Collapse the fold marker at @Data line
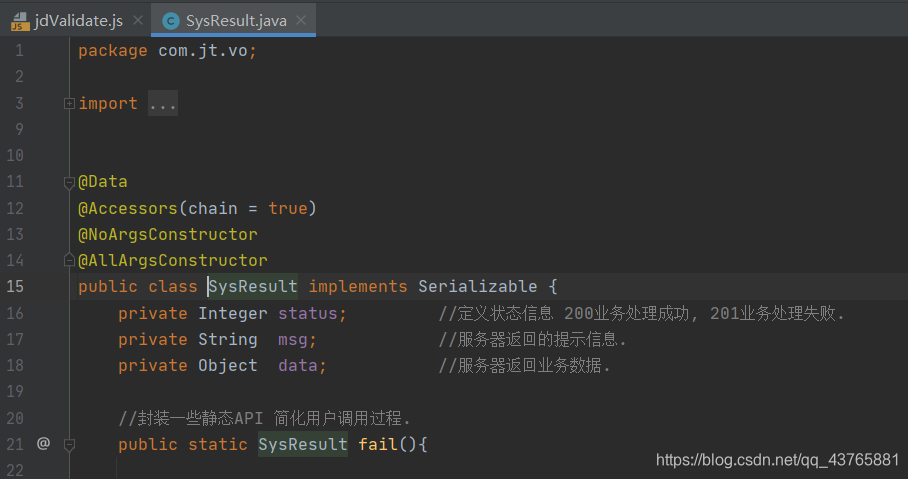The height and width of the screenshot is (479, 908). tap(69, 182)
